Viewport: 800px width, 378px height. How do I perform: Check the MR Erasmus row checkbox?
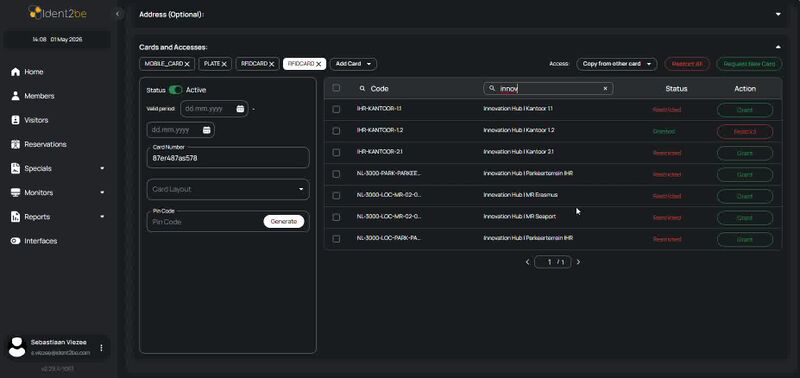[336, 195]
